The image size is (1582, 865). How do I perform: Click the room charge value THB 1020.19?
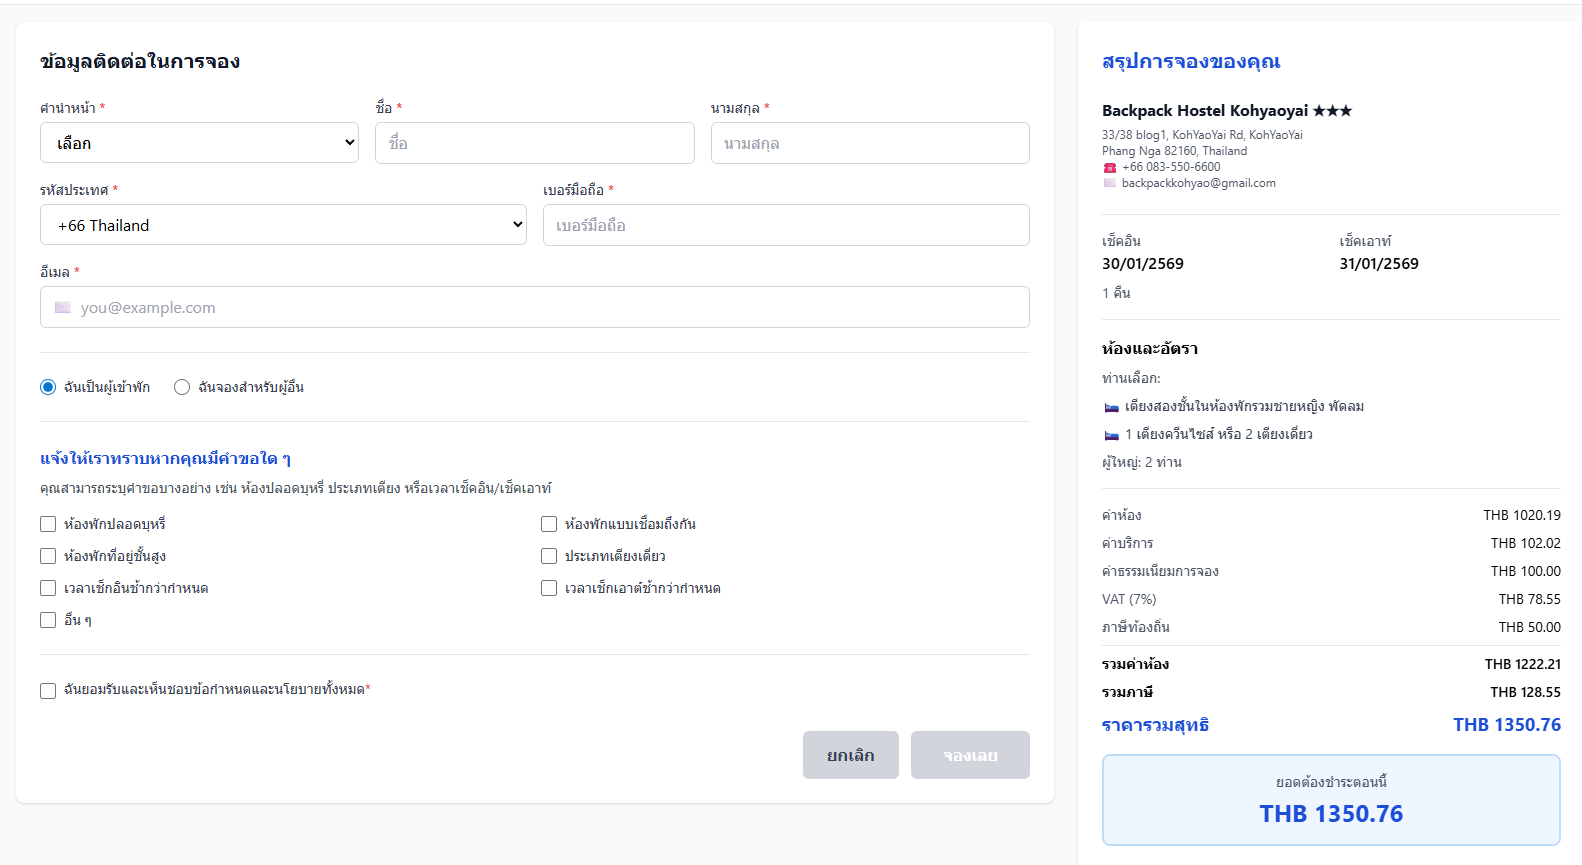point(1522,515)
